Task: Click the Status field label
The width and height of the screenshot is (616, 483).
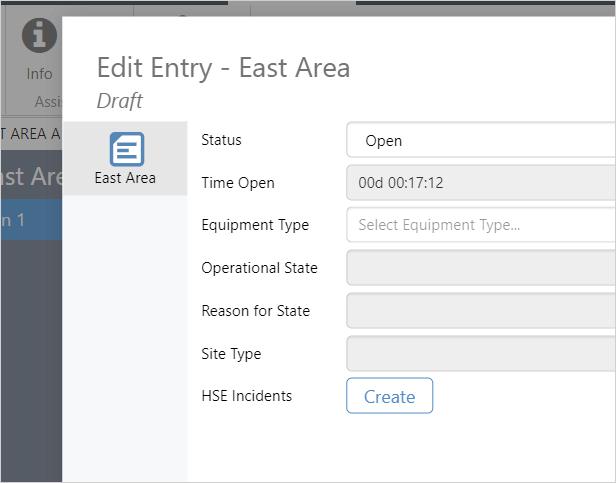Action: 221,140
